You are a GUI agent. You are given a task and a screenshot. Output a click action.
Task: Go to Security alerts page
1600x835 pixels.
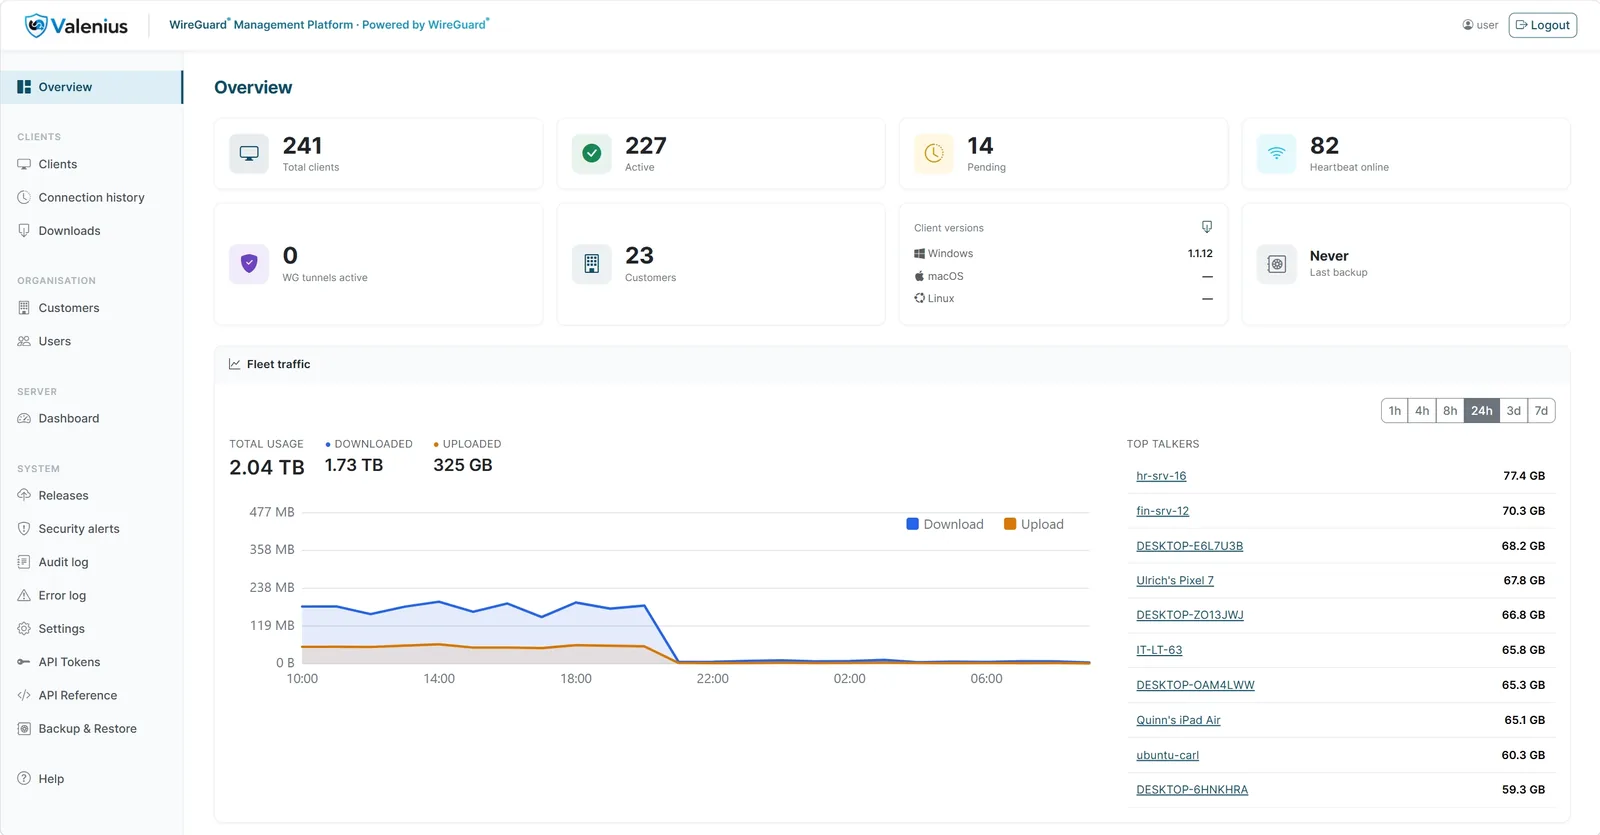click(x=91, y=528)
